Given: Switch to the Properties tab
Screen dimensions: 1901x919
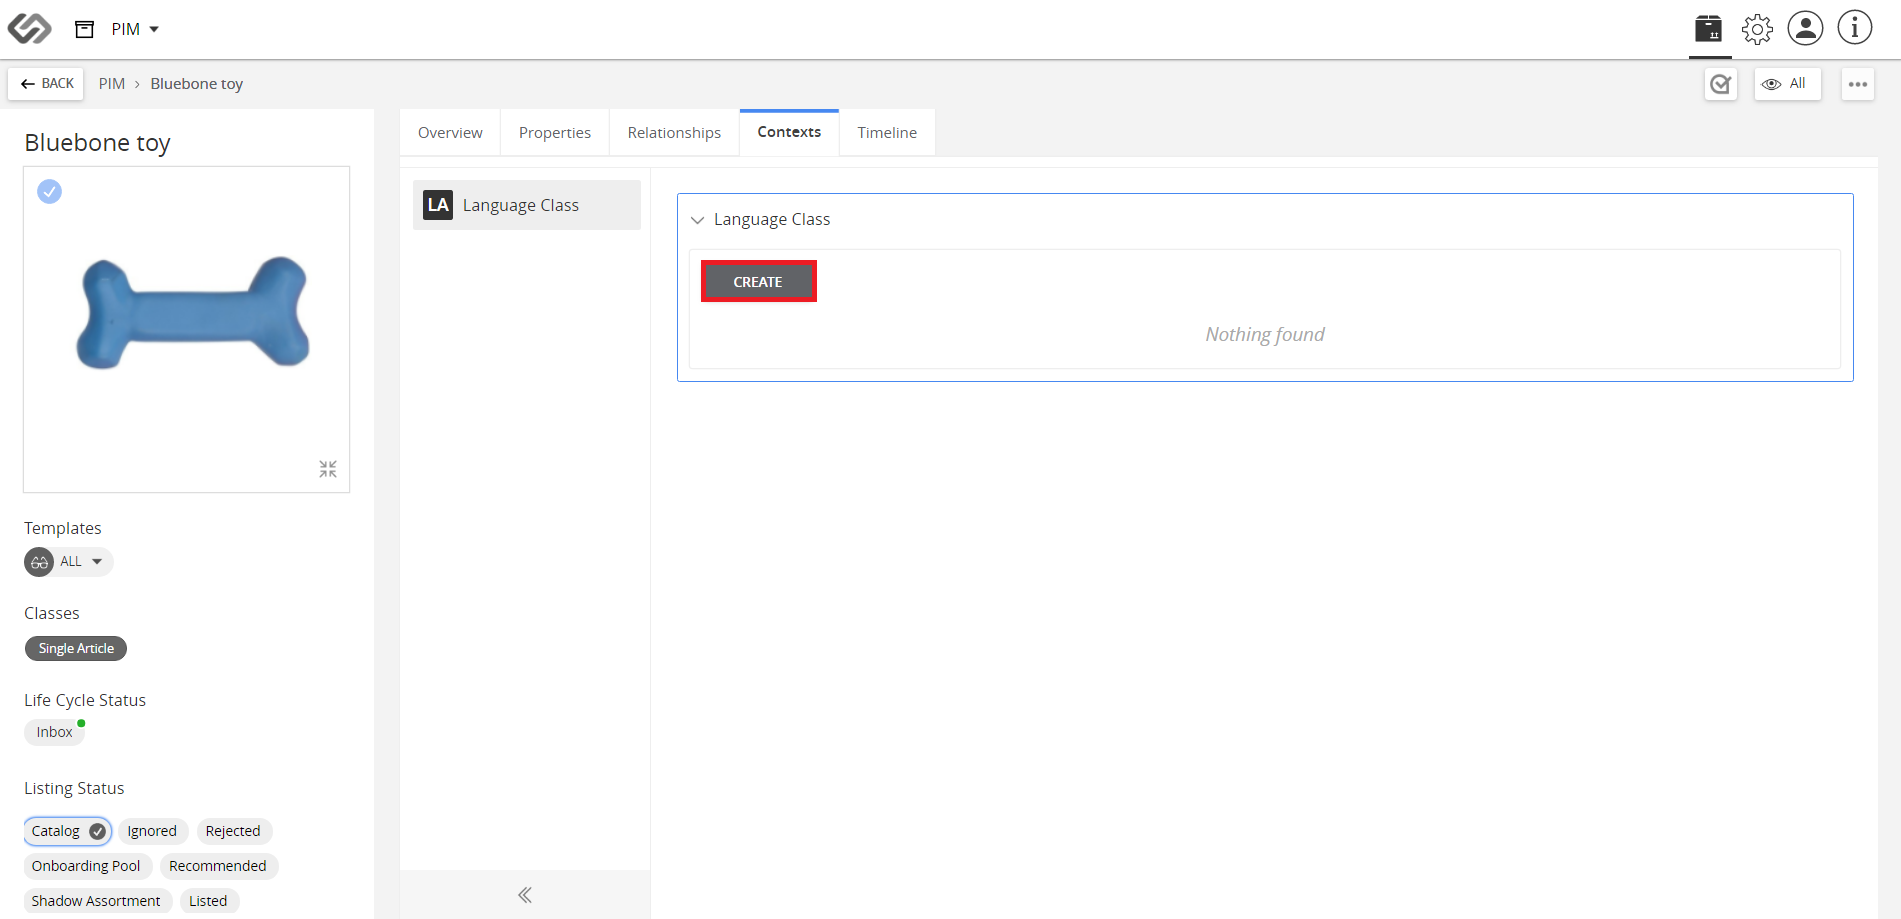Looking at the screenshot, I should click(555, 133).
